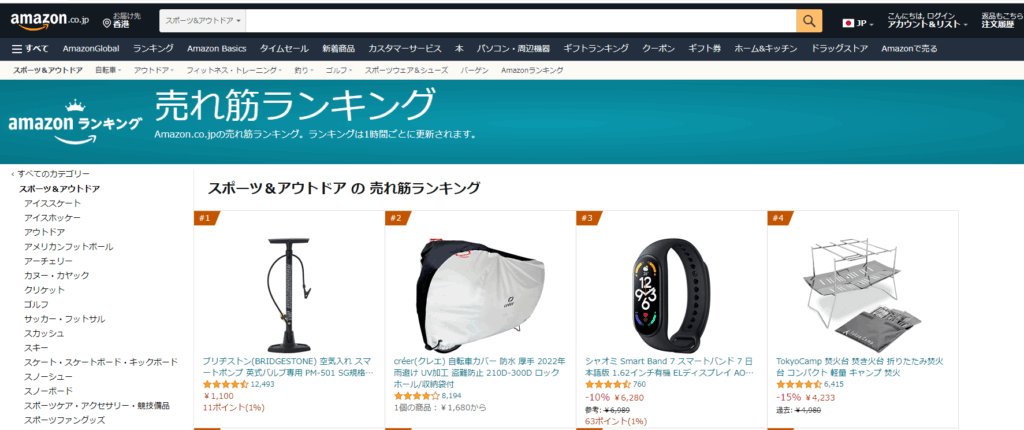Click the orange search magnifier button

click(809, 21)
